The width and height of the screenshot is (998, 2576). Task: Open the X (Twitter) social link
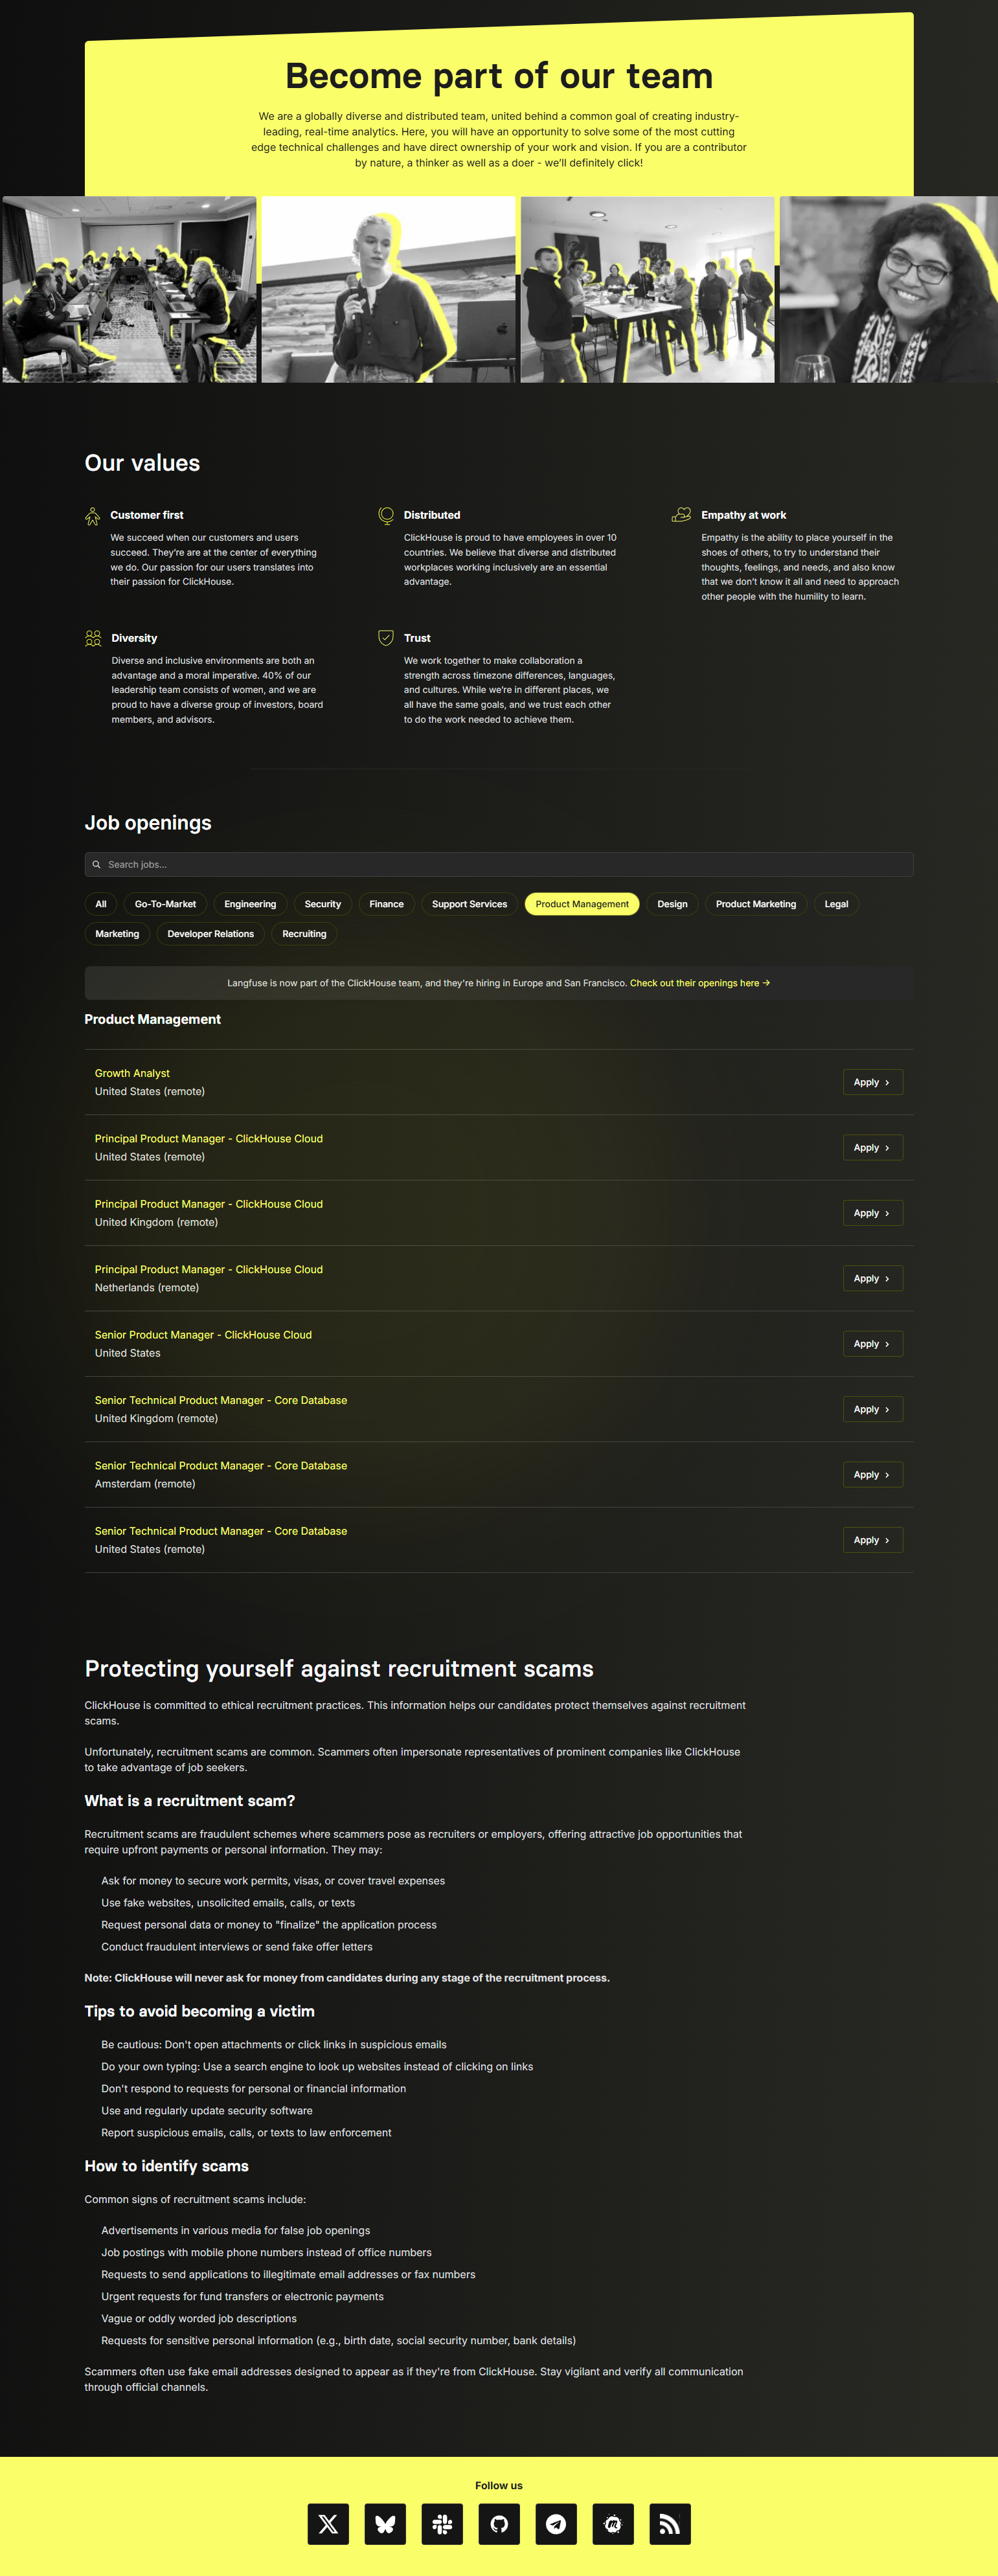pos(328,2523)
